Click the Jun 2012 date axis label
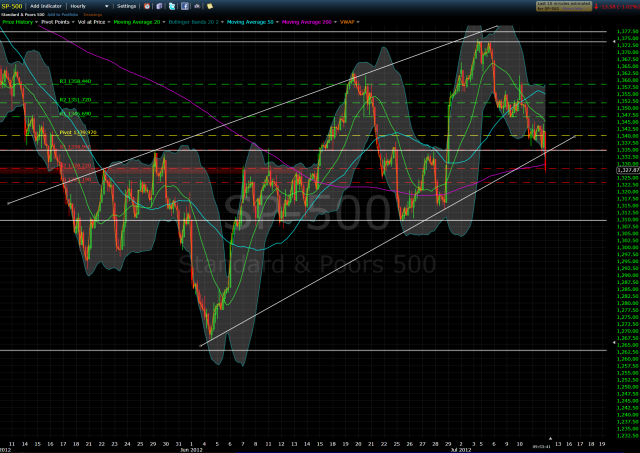640x453 pixels. click(191, 450)
